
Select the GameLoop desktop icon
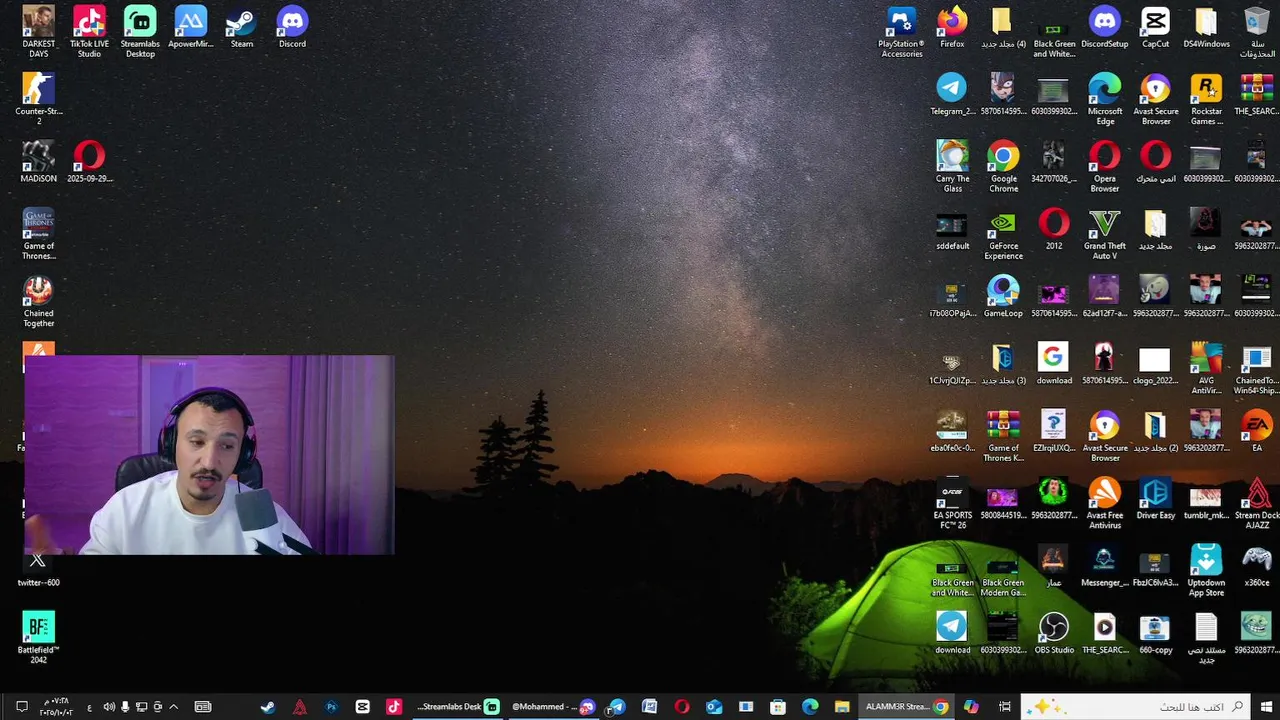pyautogui.click(x=1003, y=296)
